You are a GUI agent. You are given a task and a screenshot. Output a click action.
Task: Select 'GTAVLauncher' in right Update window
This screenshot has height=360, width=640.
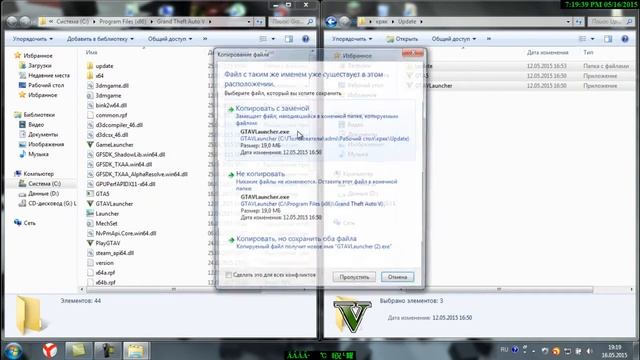coord(433,86)
